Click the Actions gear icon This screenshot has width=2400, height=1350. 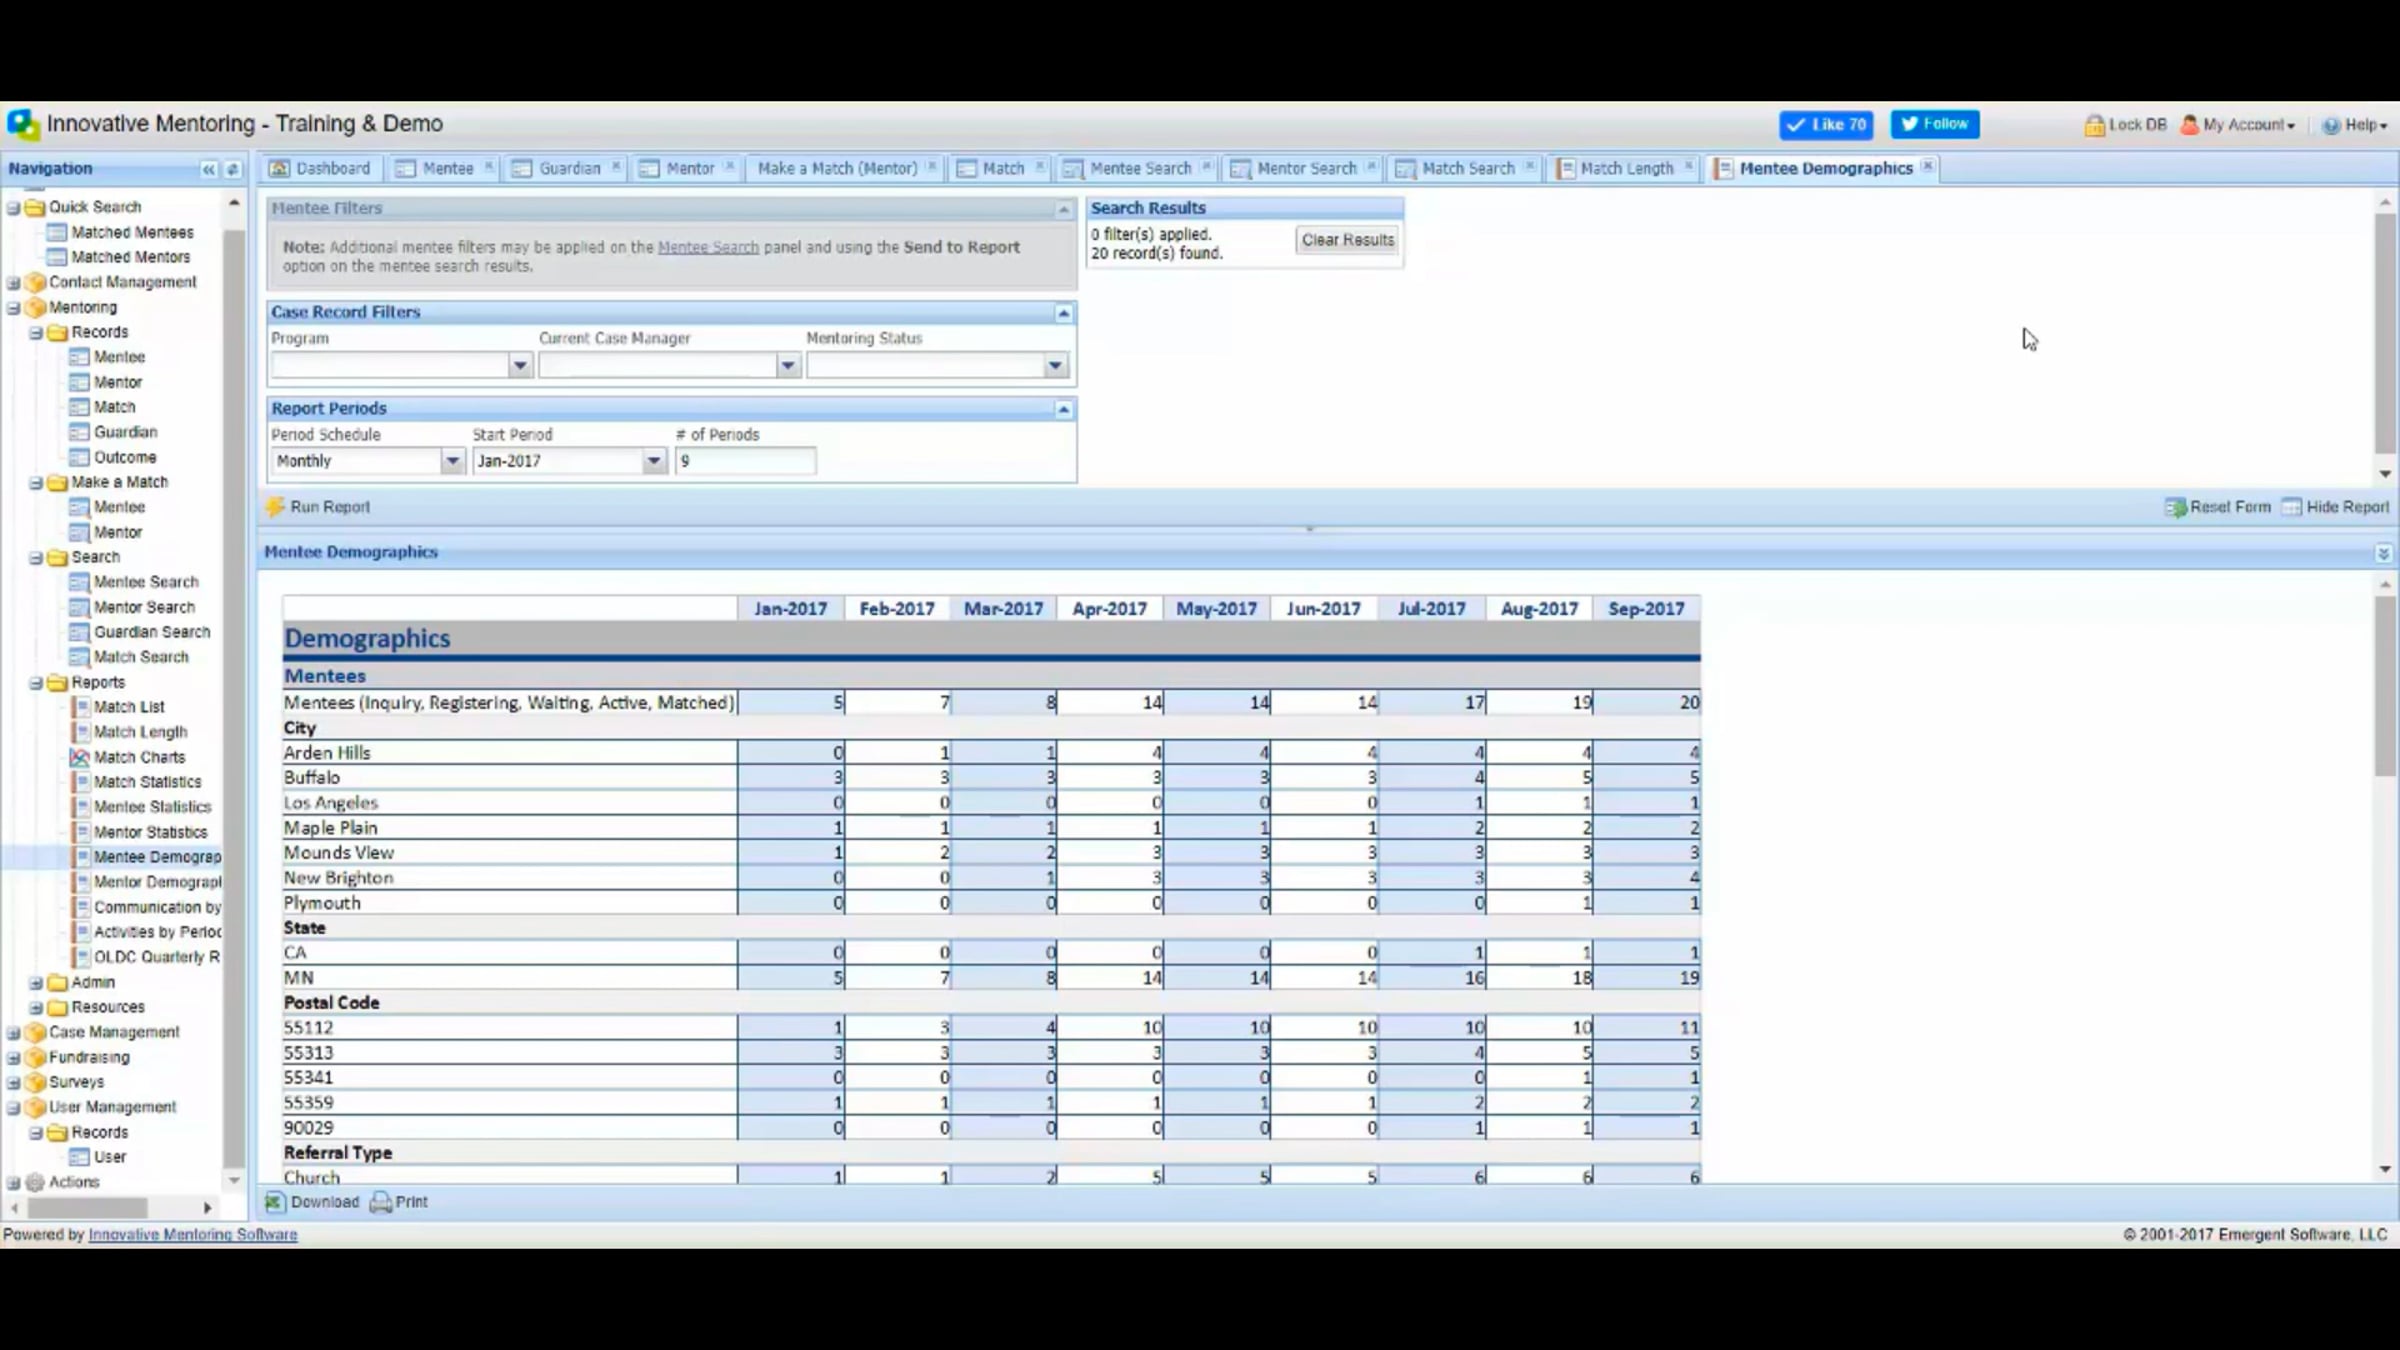[35, 1182]
